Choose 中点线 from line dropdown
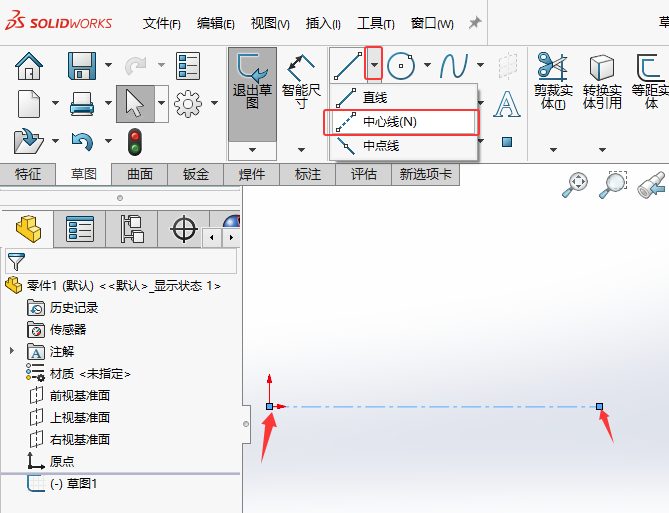 tap(403, 146)
